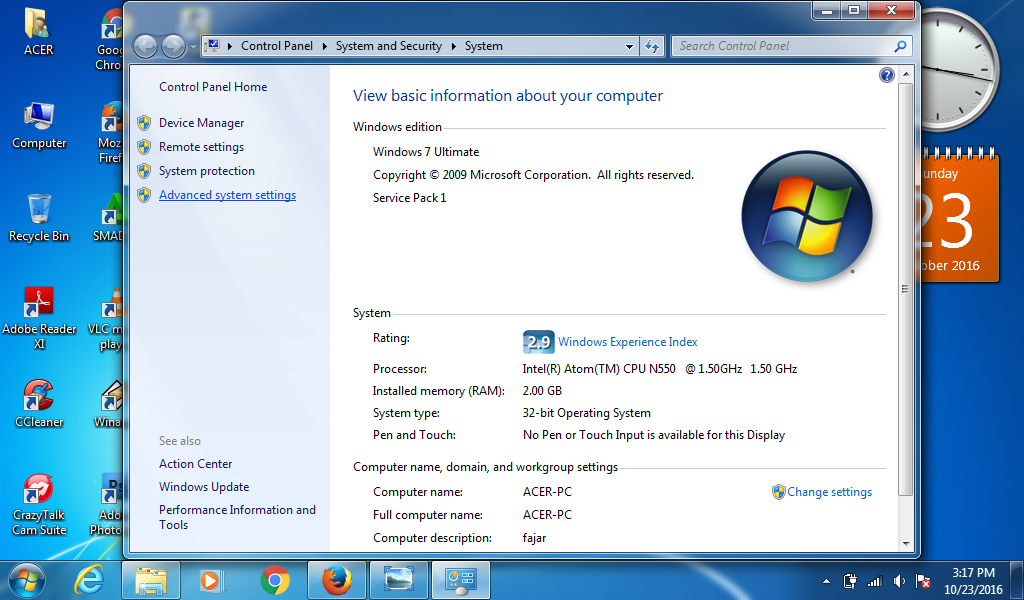Open Action Center under See also
1024x600 pixels.
point(195,464)
